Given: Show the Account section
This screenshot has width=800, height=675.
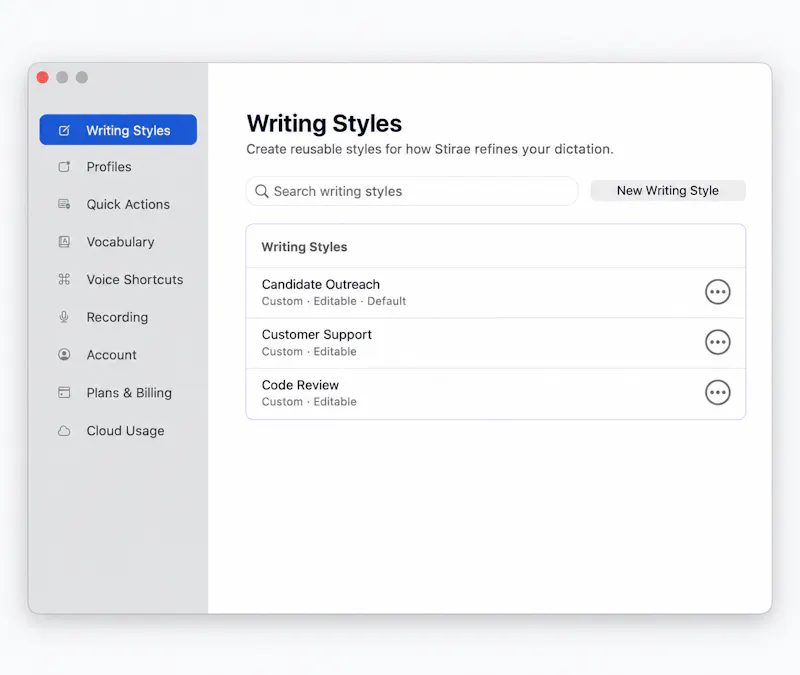Looking at the screenshot, I should coord(118,355).
